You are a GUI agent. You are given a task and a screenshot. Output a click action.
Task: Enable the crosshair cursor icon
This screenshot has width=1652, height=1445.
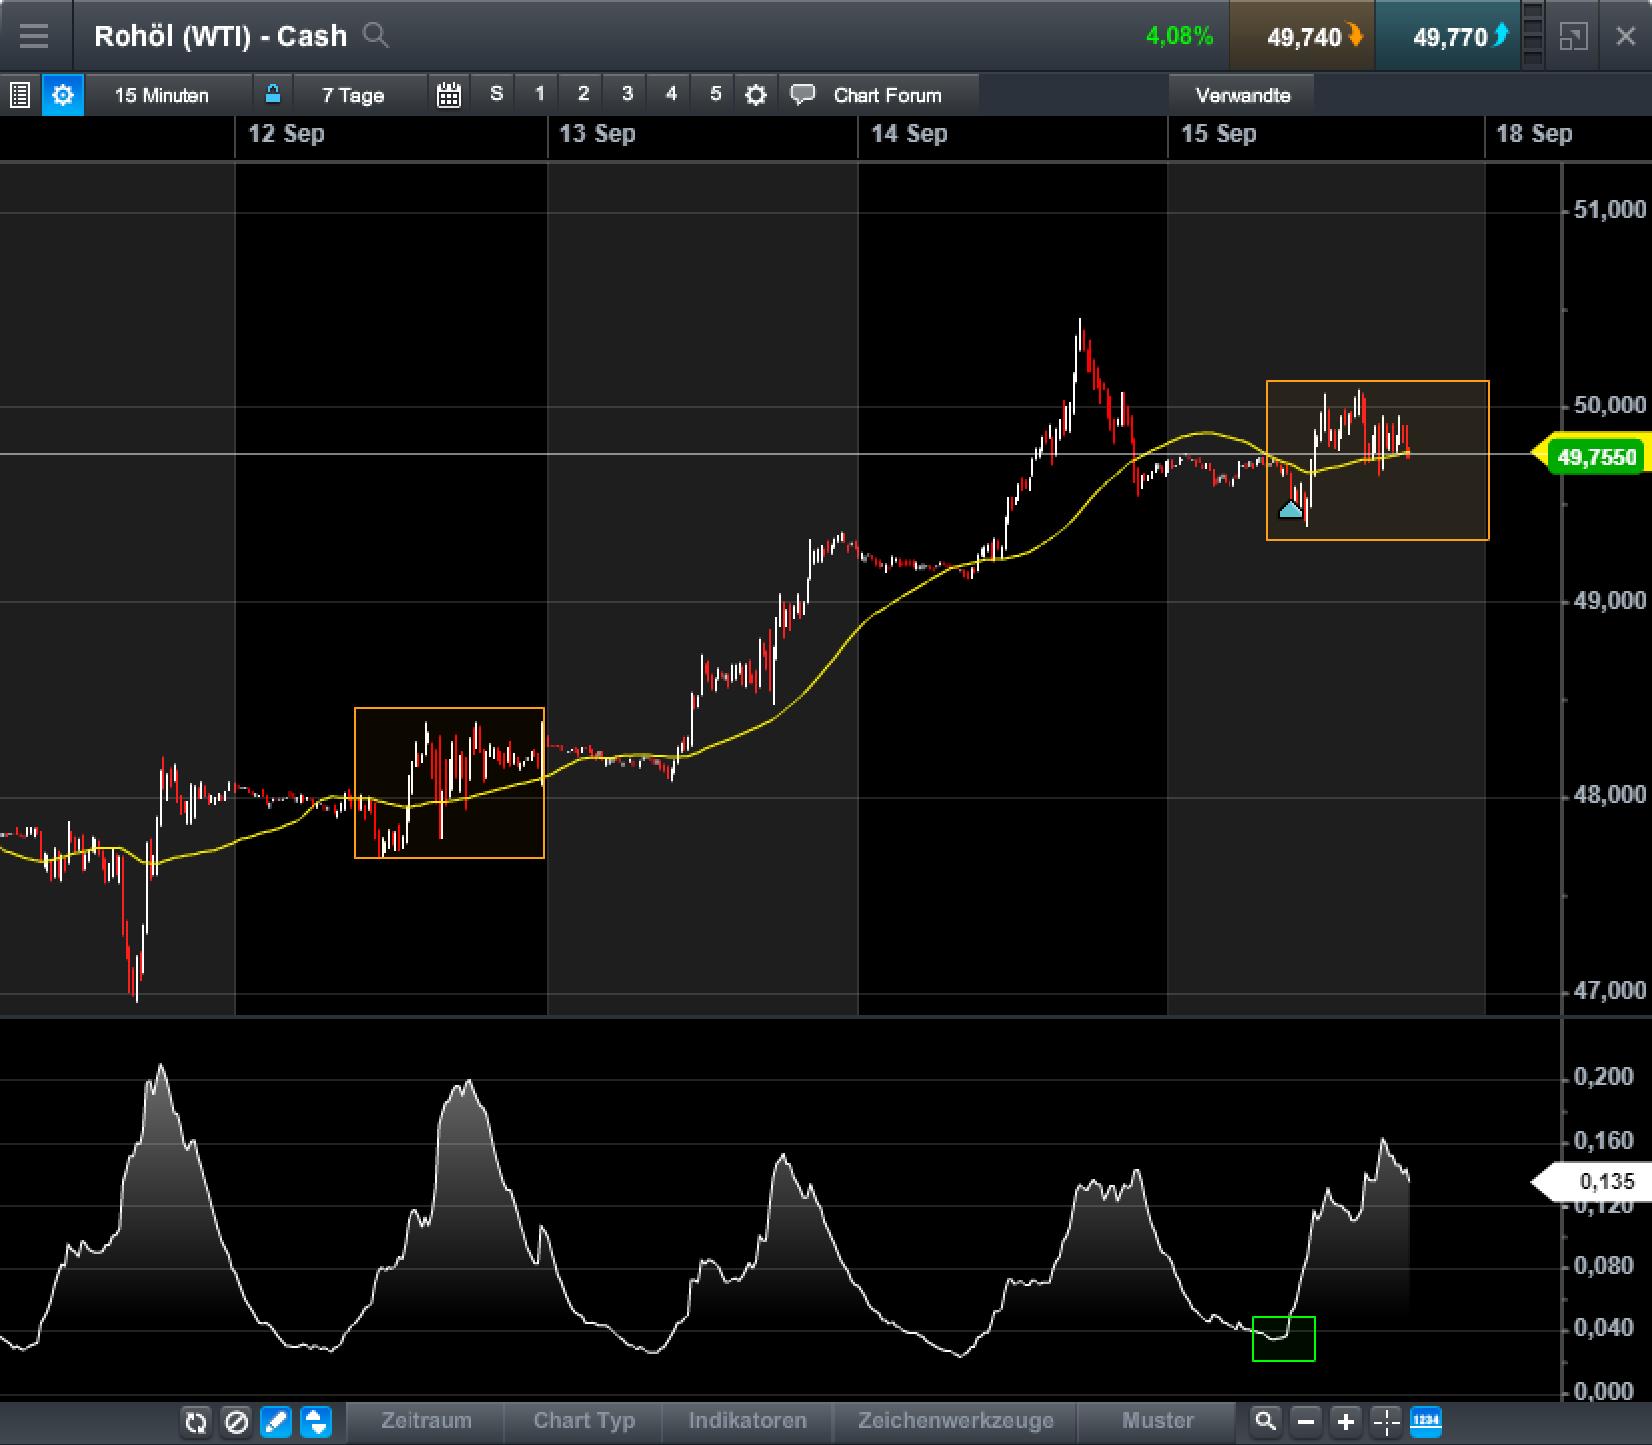click(x=1385, y=1420)
